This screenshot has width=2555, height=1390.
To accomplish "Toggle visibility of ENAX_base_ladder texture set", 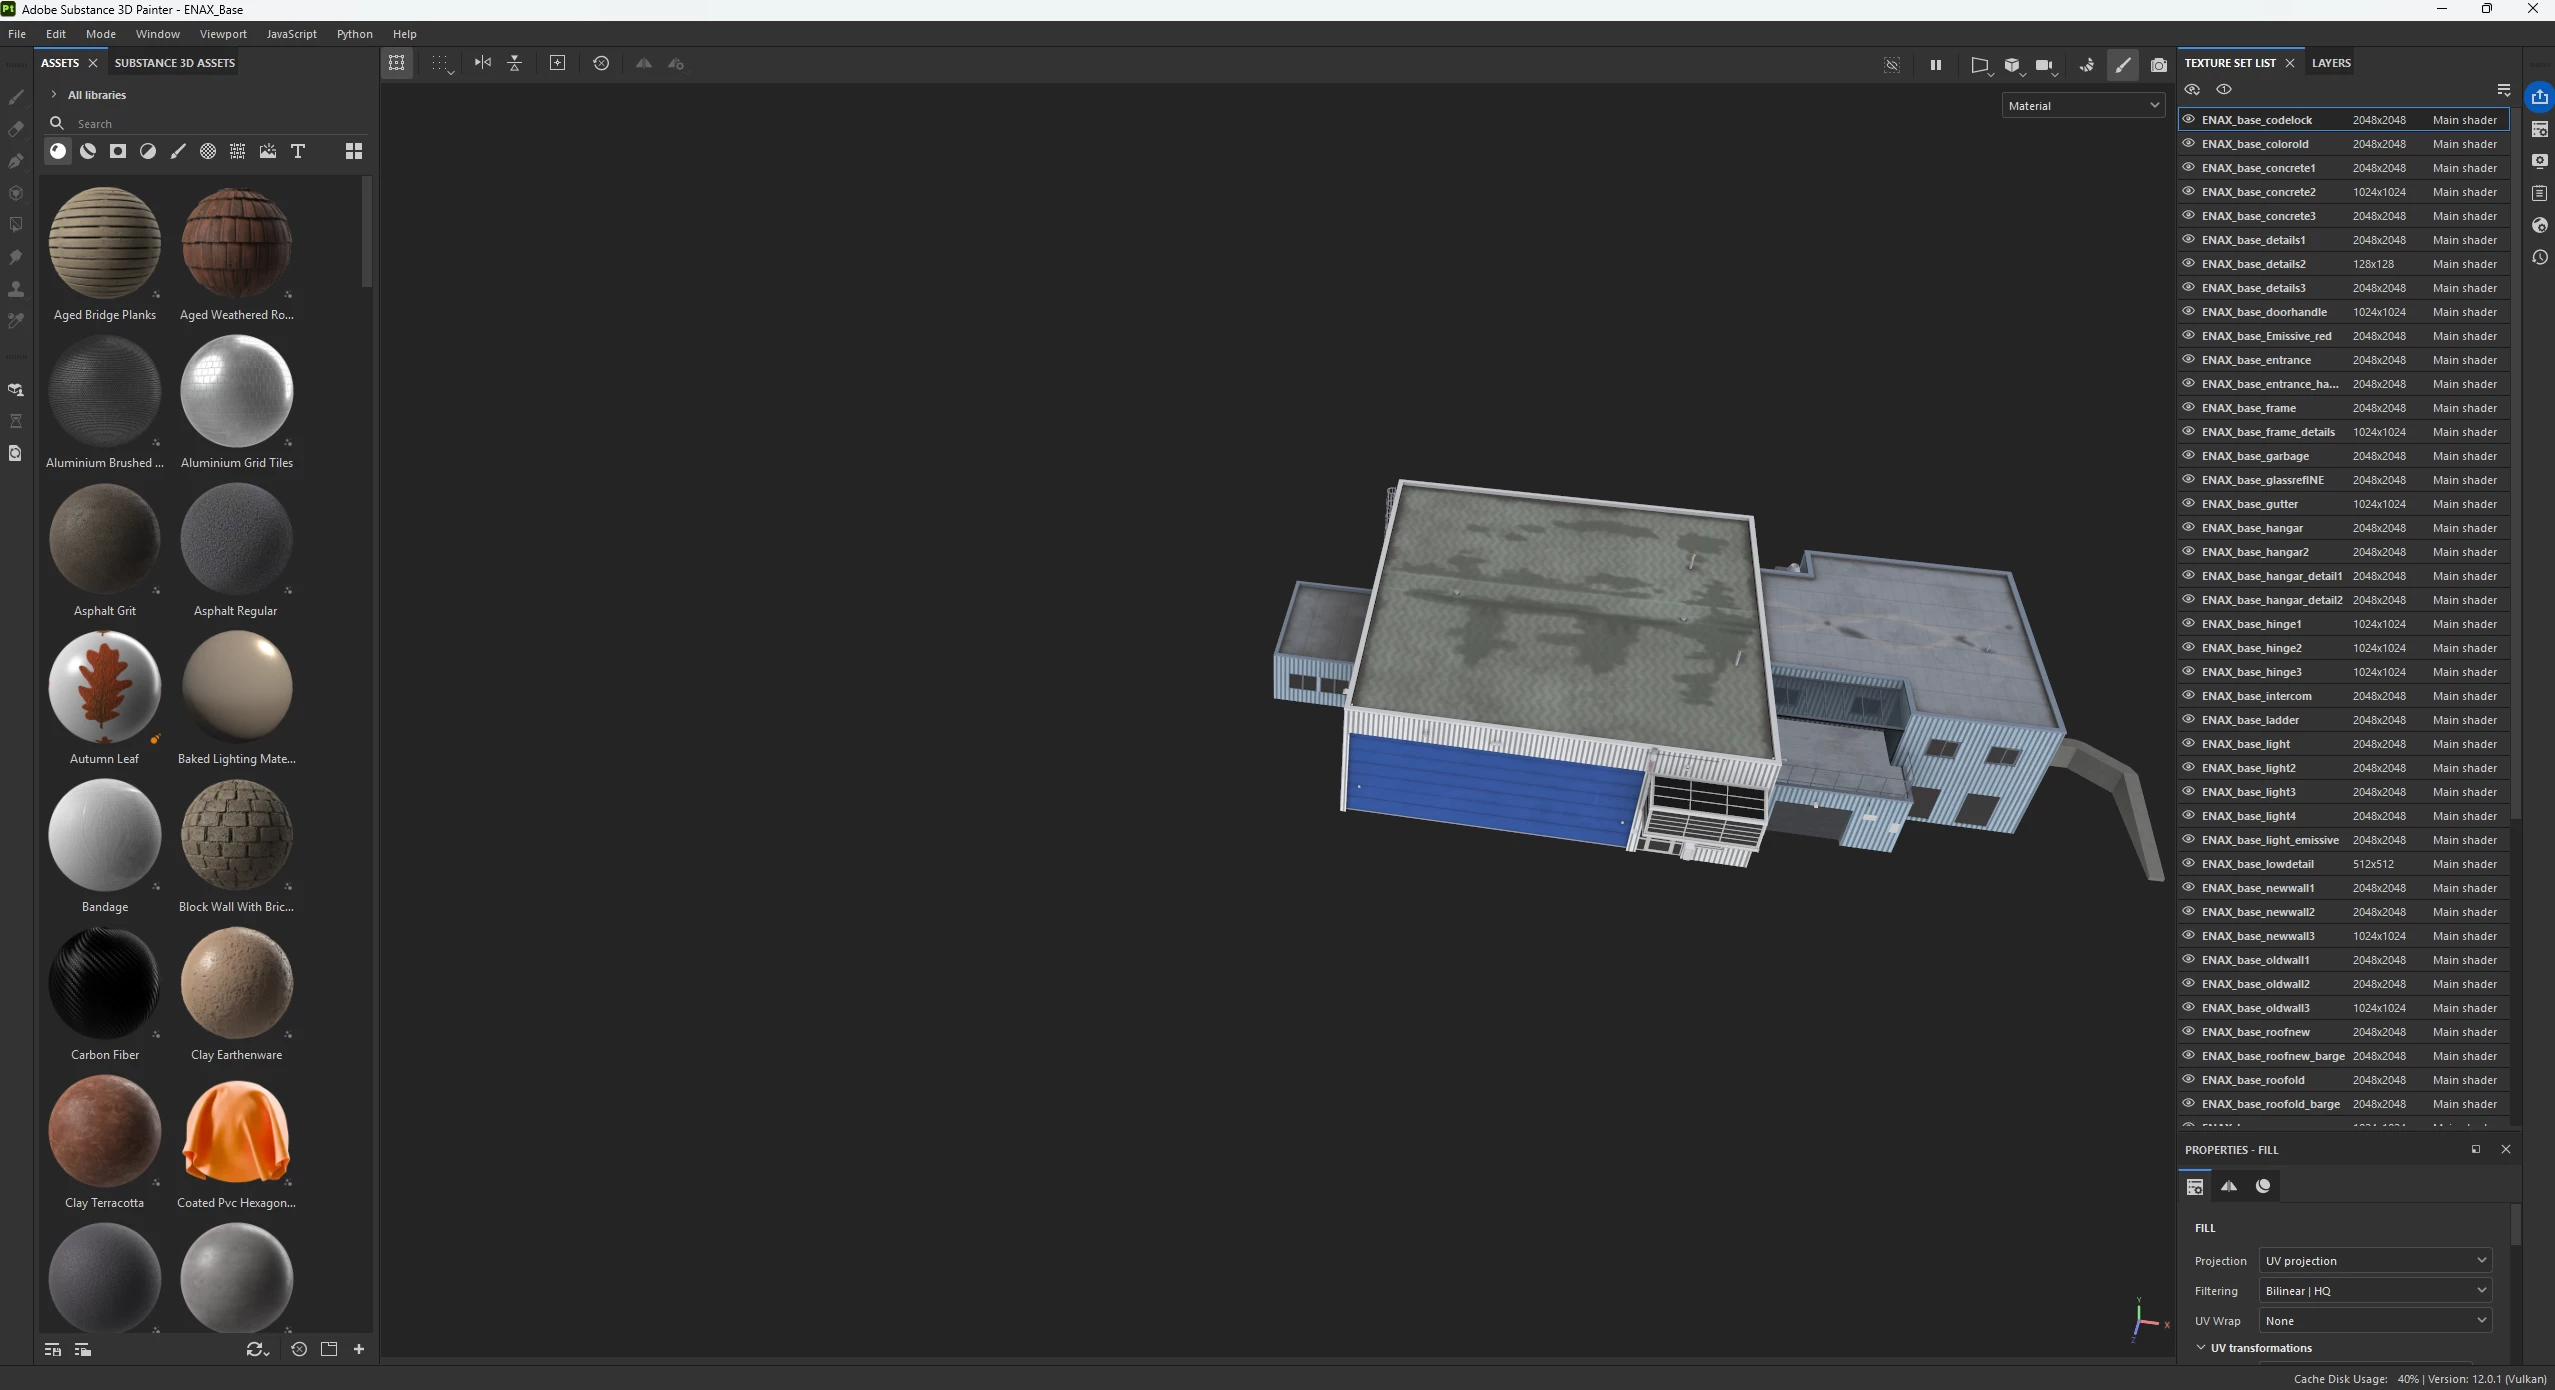I will coord(2188,719).
